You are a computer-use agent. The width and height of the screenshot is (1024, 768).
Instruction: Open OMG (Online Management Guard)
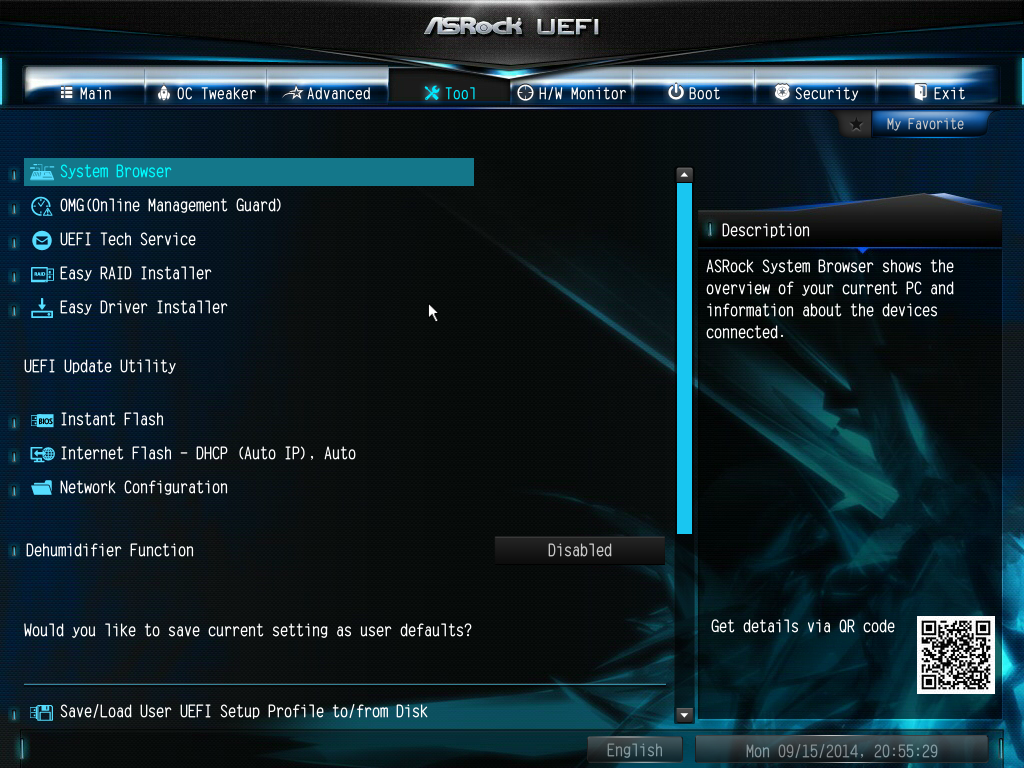170,206
